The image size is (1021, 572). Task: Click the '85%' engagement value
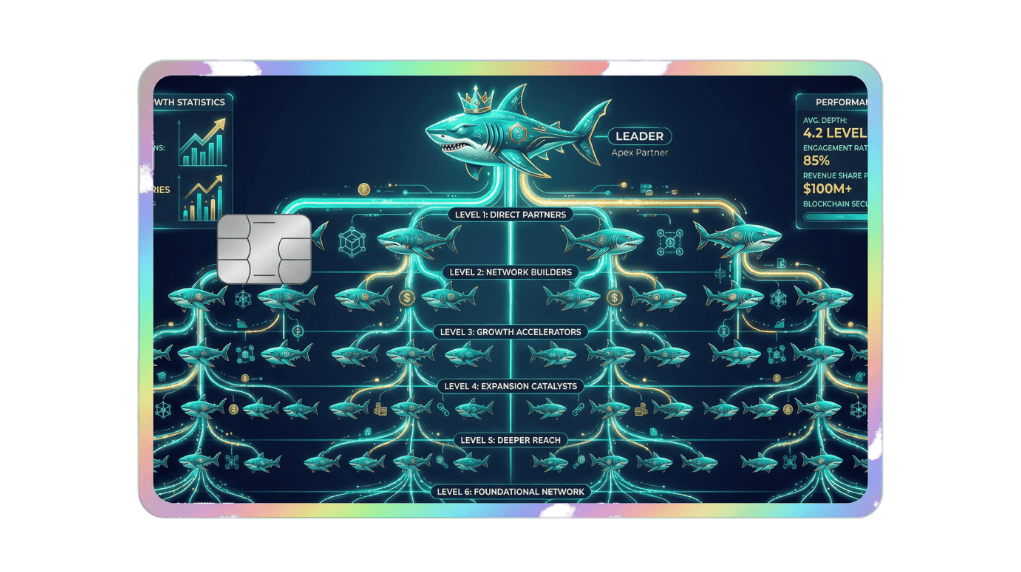click(817, 160)
